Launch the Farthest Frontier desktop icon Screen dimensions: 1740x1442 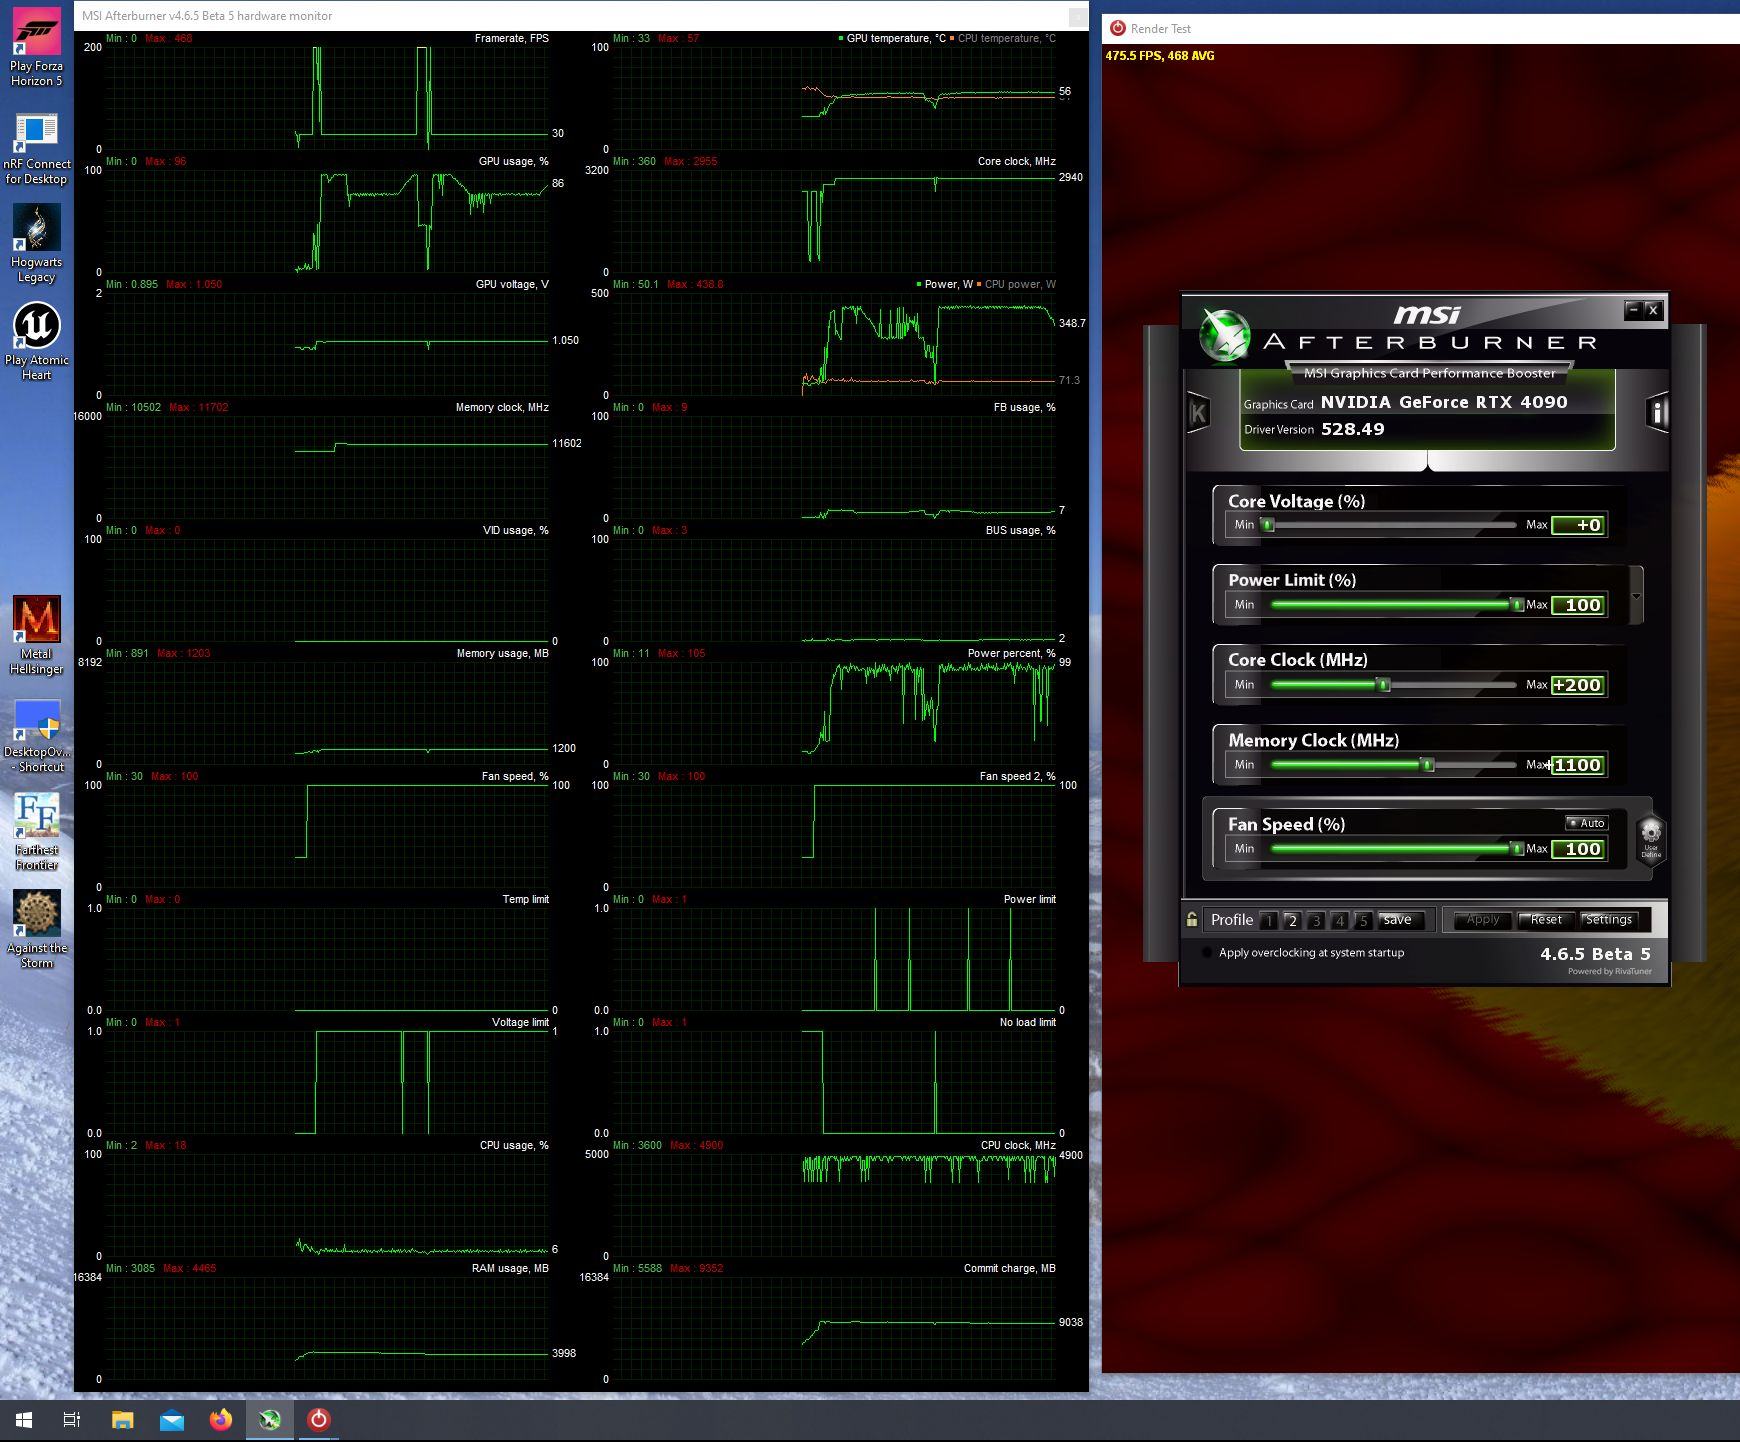[36, 832]
